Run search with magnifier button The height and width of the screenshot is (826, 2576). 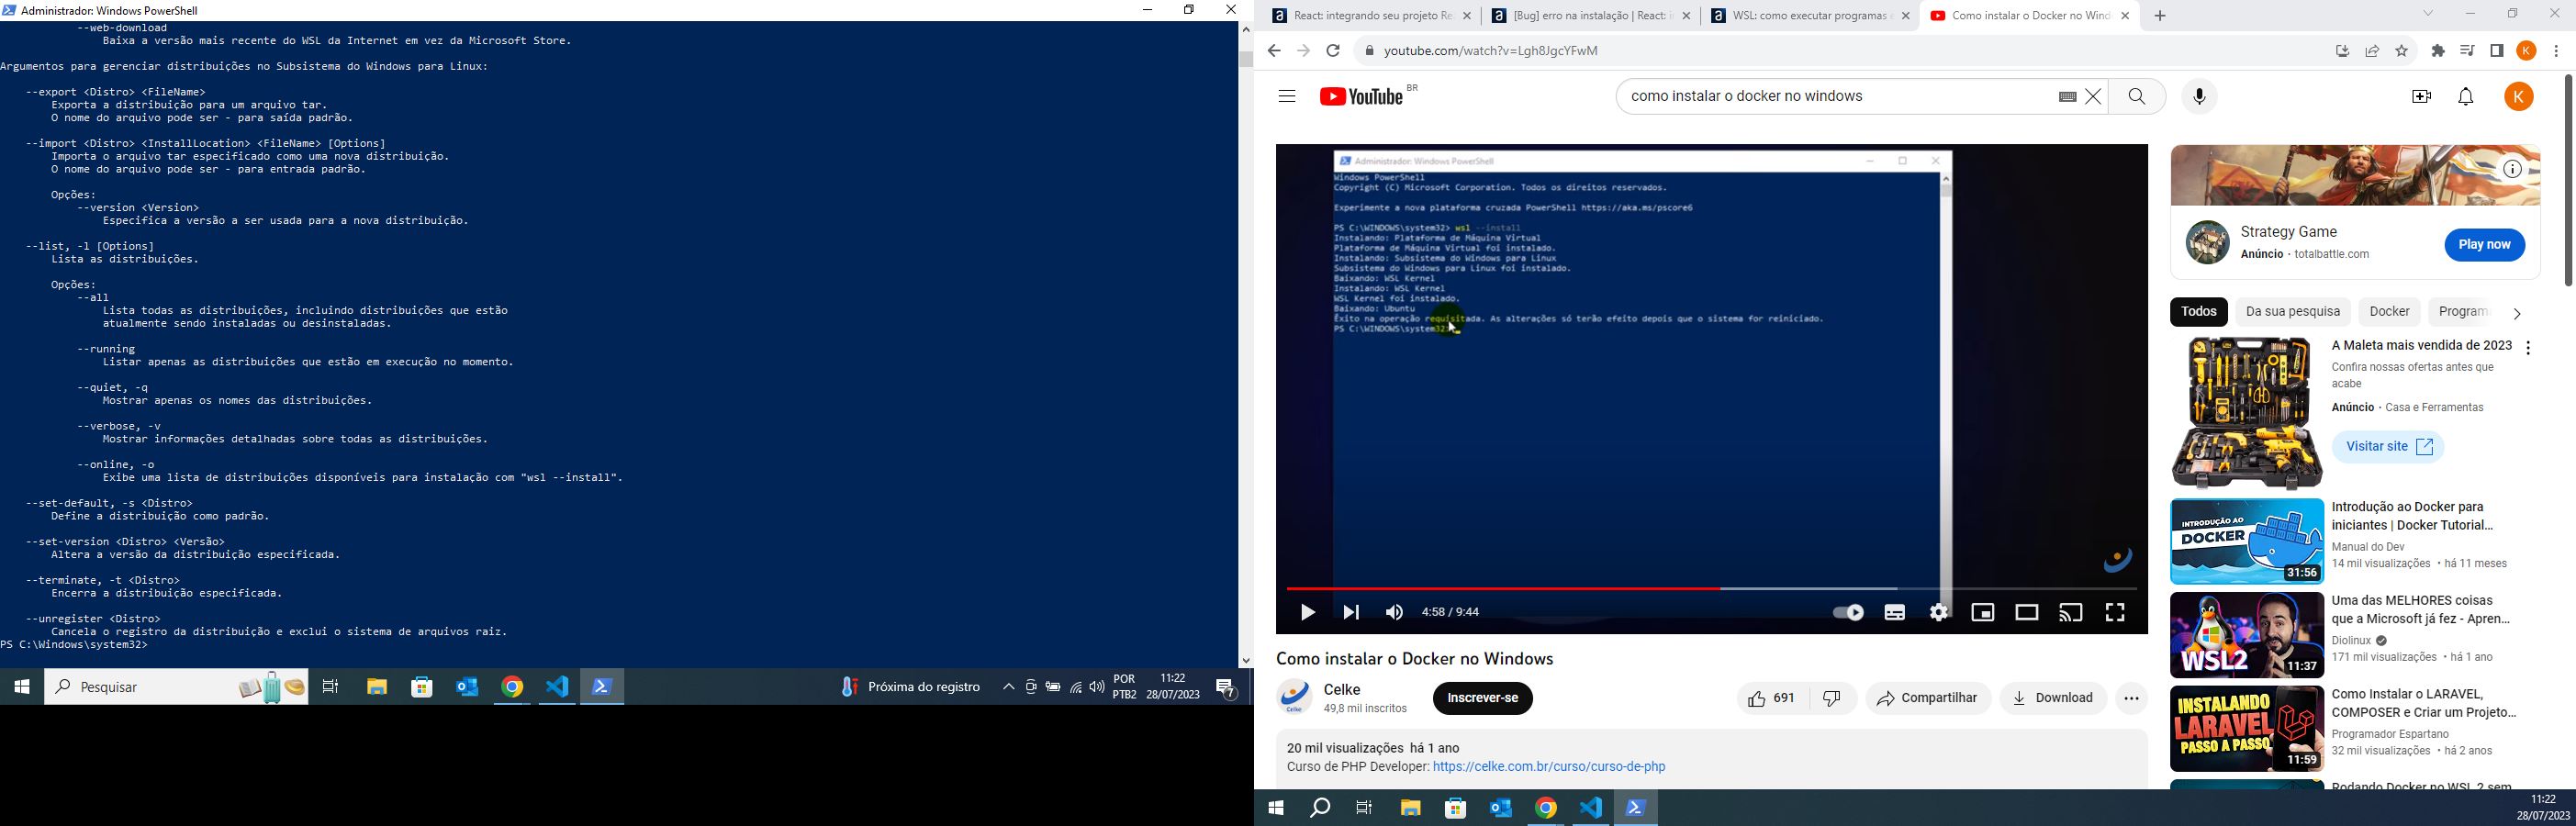point(2137,97)
